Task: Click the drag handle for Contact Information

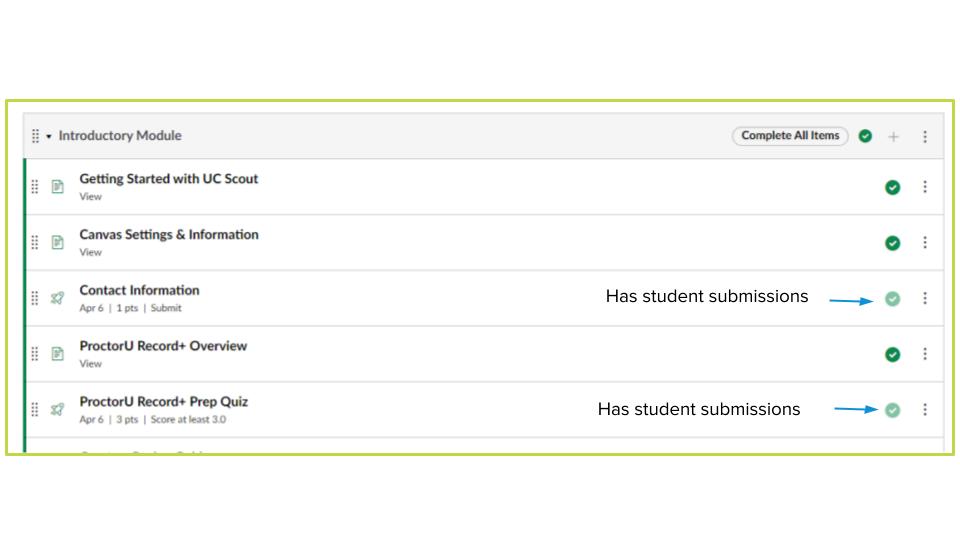Action: 35,298
